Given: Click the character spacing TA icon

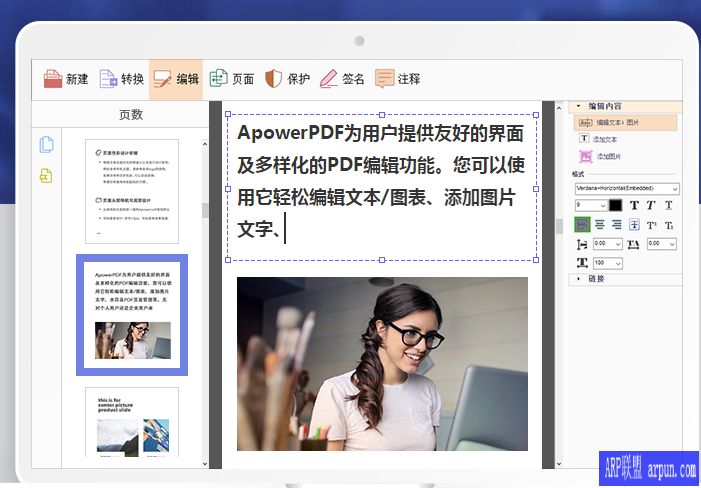Looking at the screenshot, I should pos(633,244).
